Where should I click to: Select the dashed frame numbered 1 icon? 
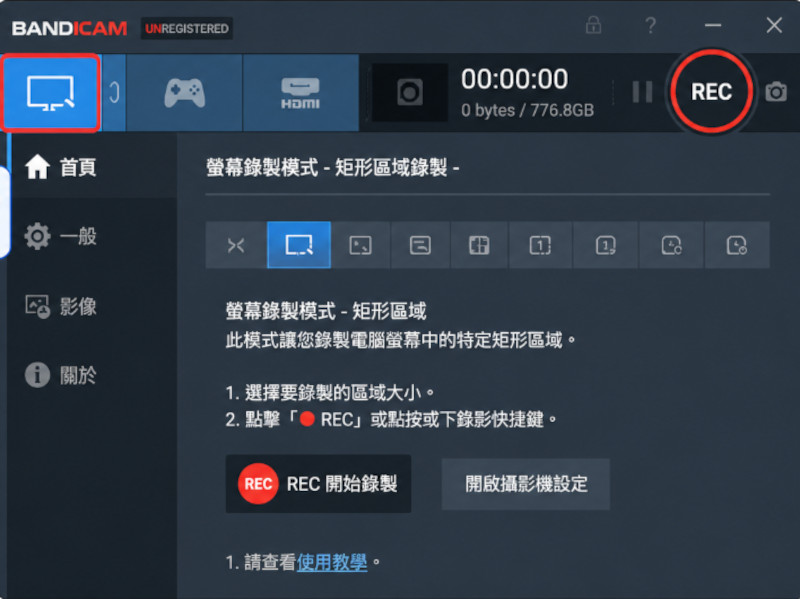point(540,245)
